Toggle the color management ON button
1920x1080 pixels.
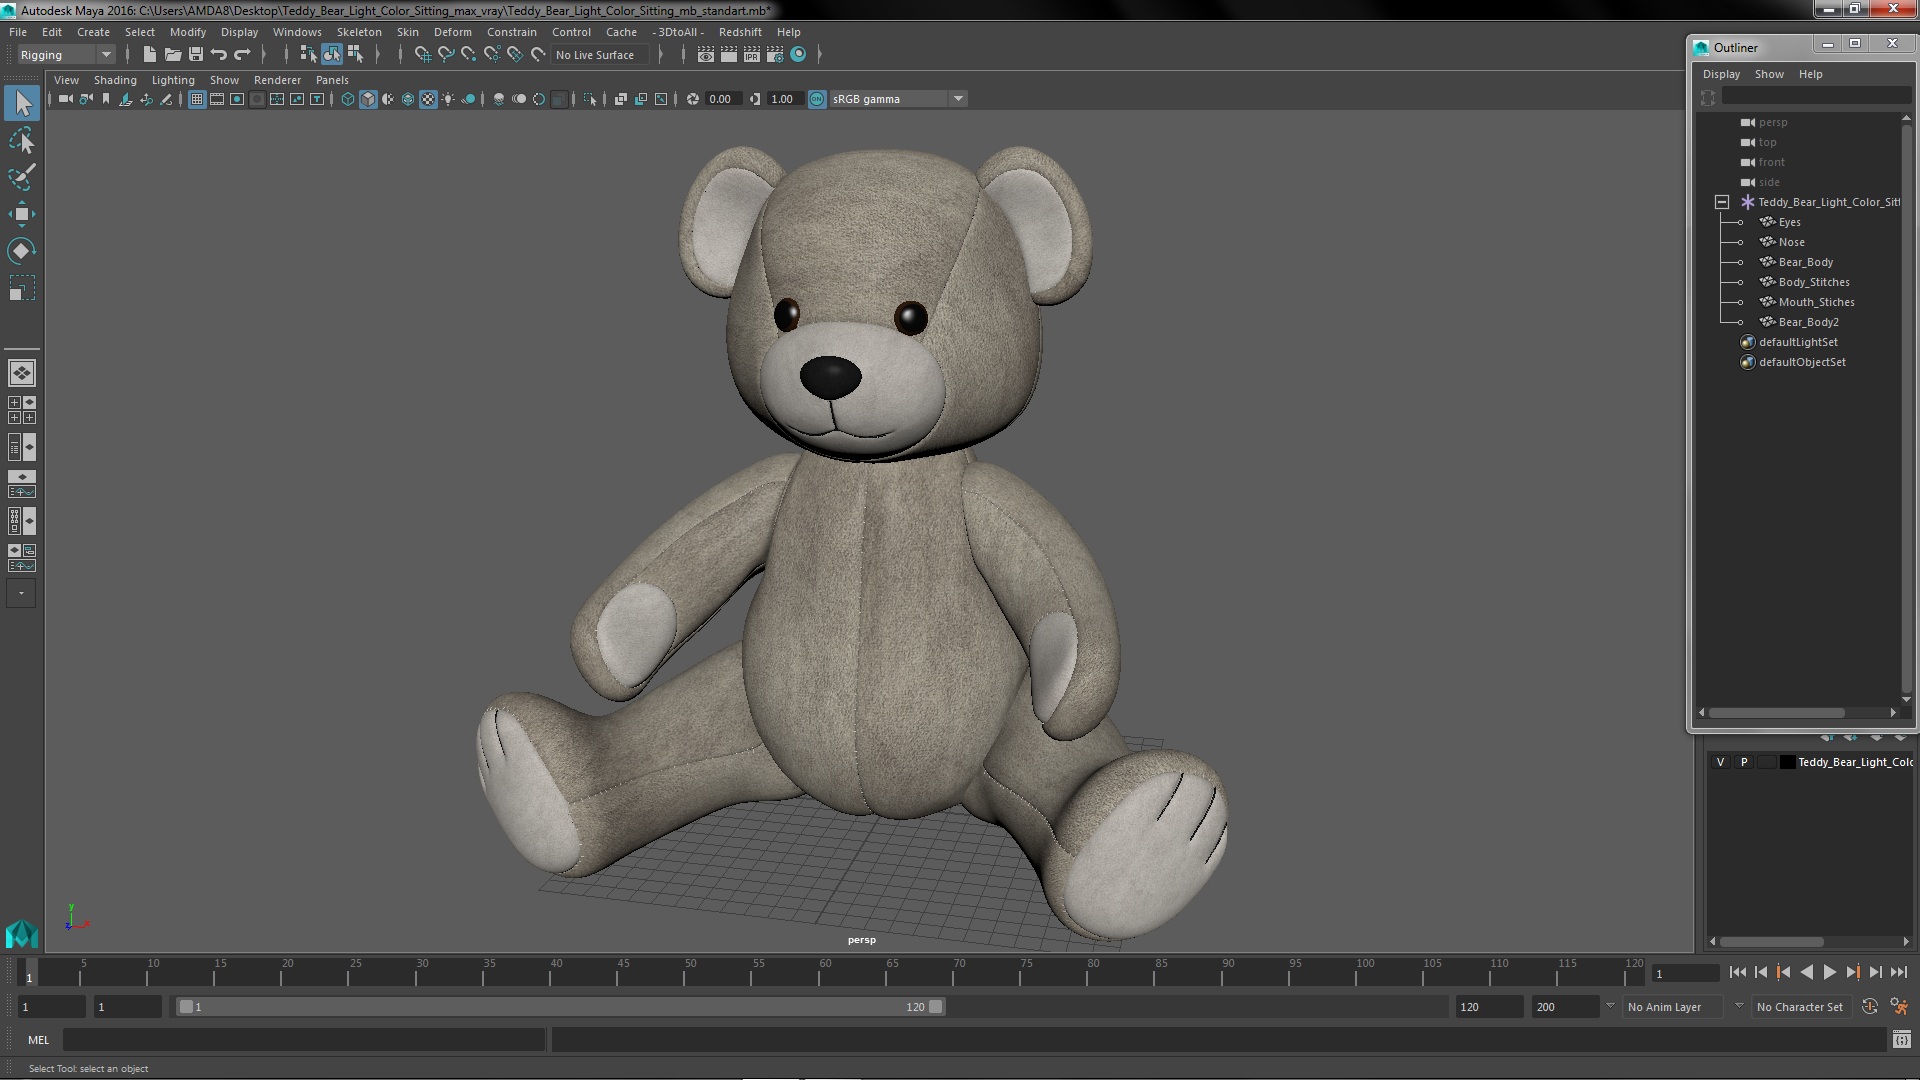[x=817, y=99]
